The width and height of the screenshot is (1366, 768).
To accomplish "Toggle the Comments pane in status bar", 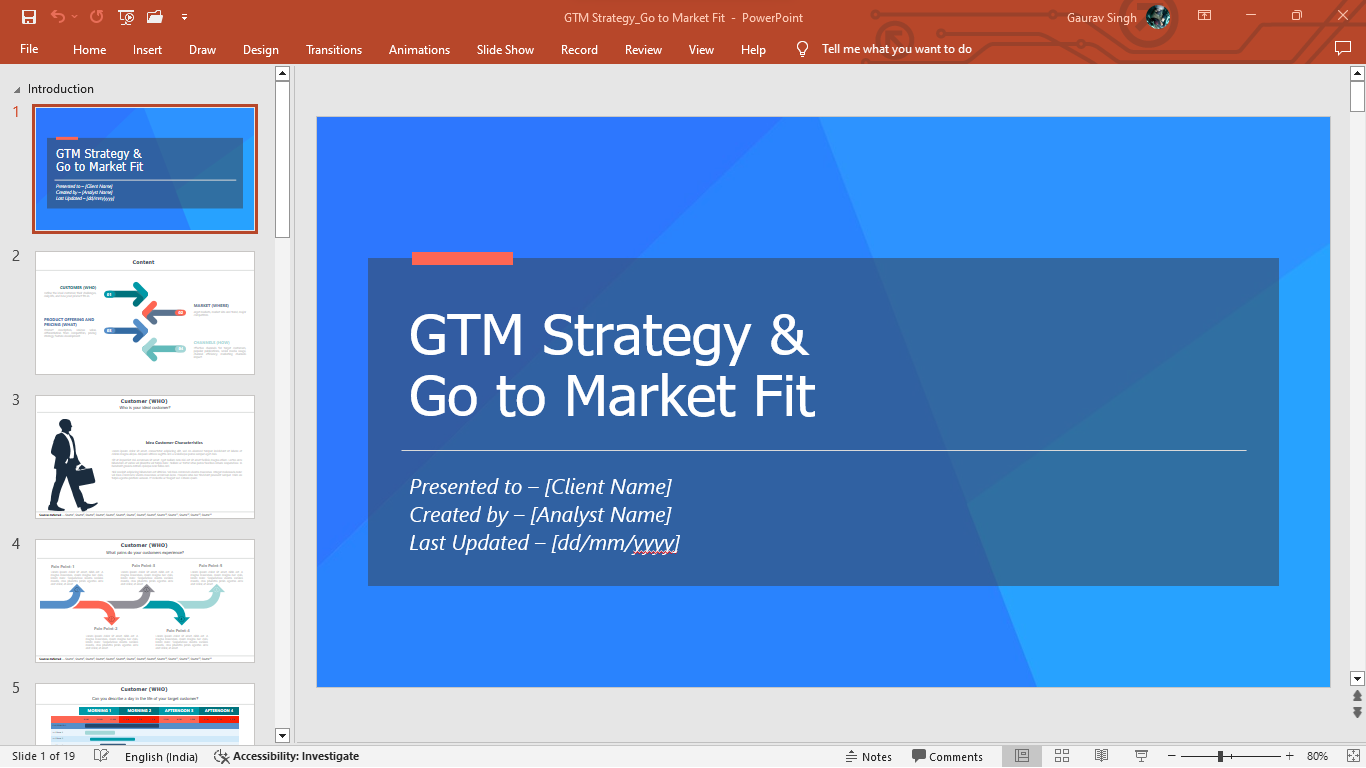I will [947, 757].
